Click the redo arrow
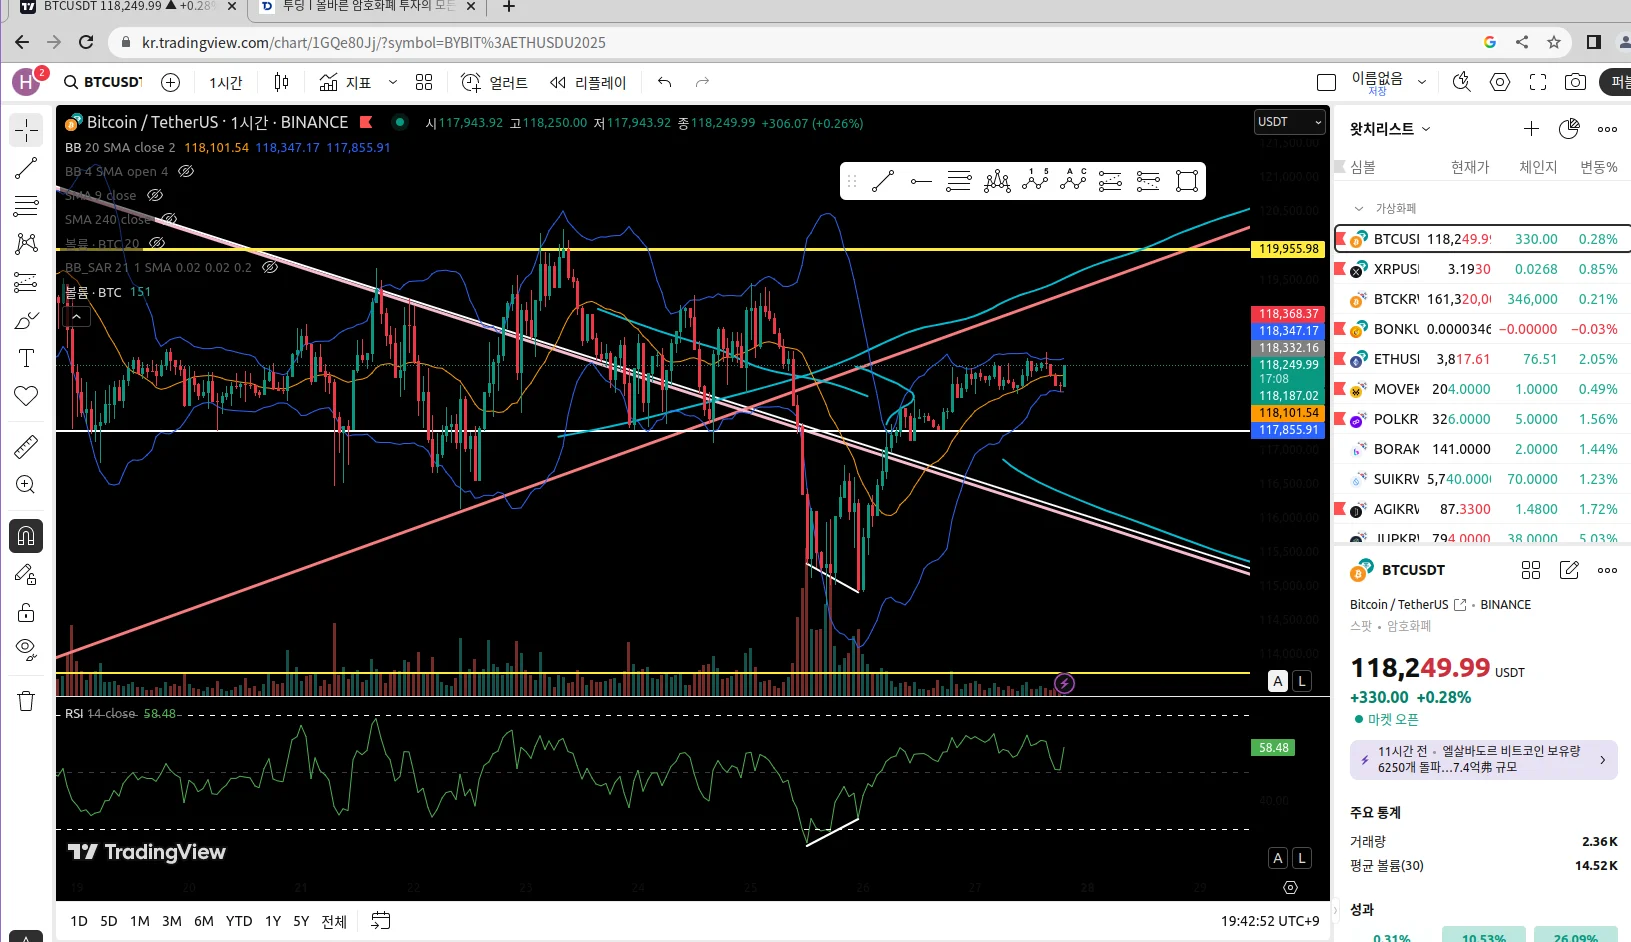1631x942 pixels. [x=702, y=82]
